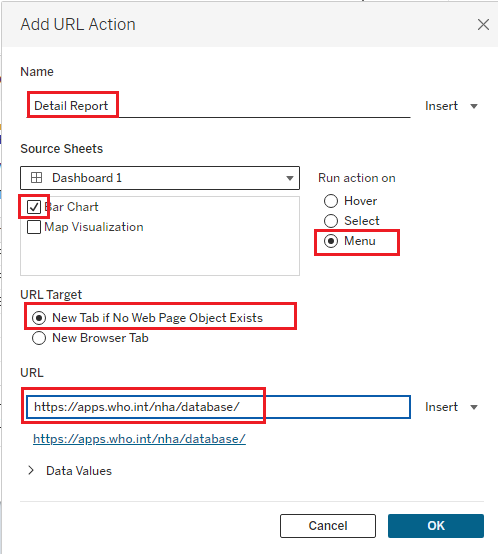The image size is (498, 554).
Task: Choose New Tab if No Web Page Object Exists
Action: [x=39, y=318]
